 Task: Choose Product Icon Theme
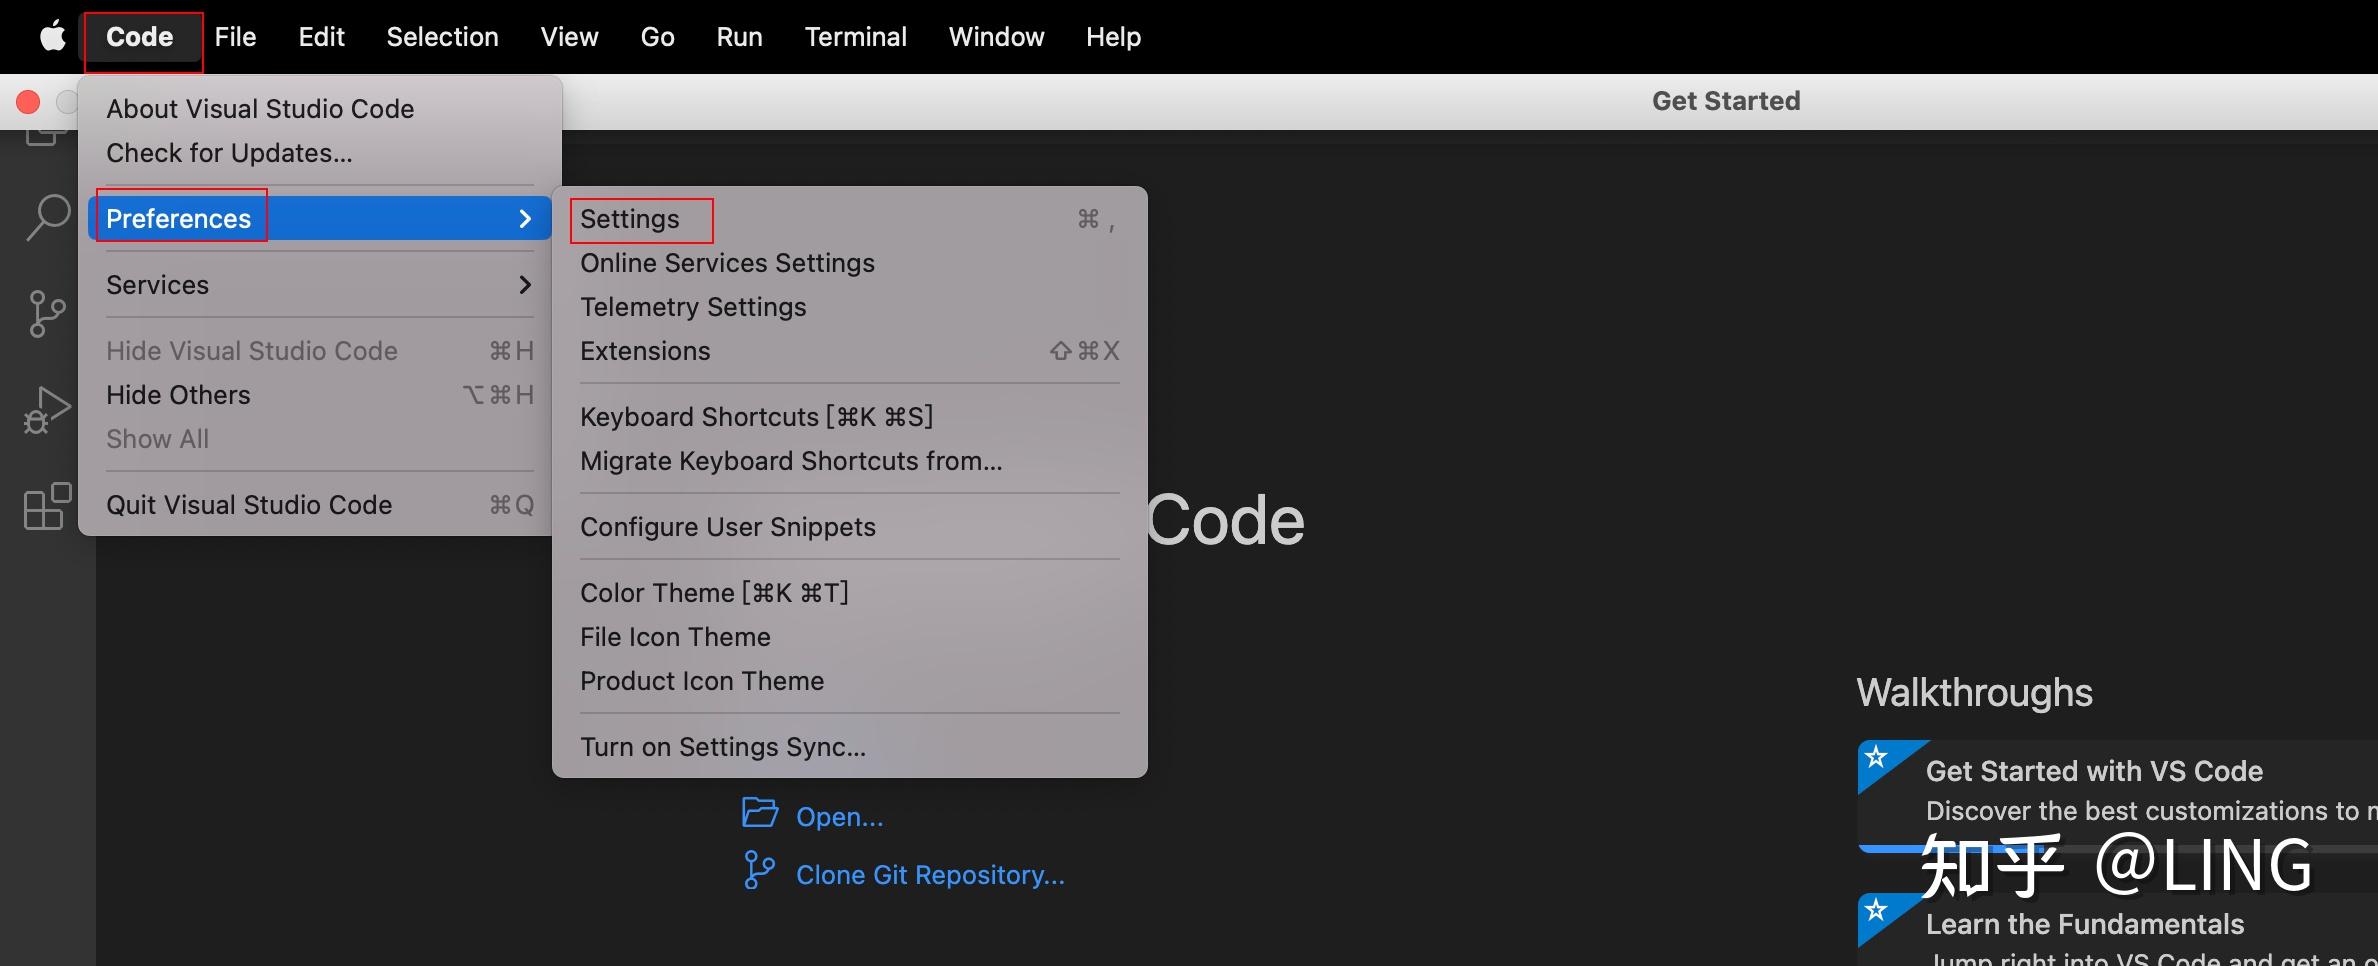pos(849,681)
